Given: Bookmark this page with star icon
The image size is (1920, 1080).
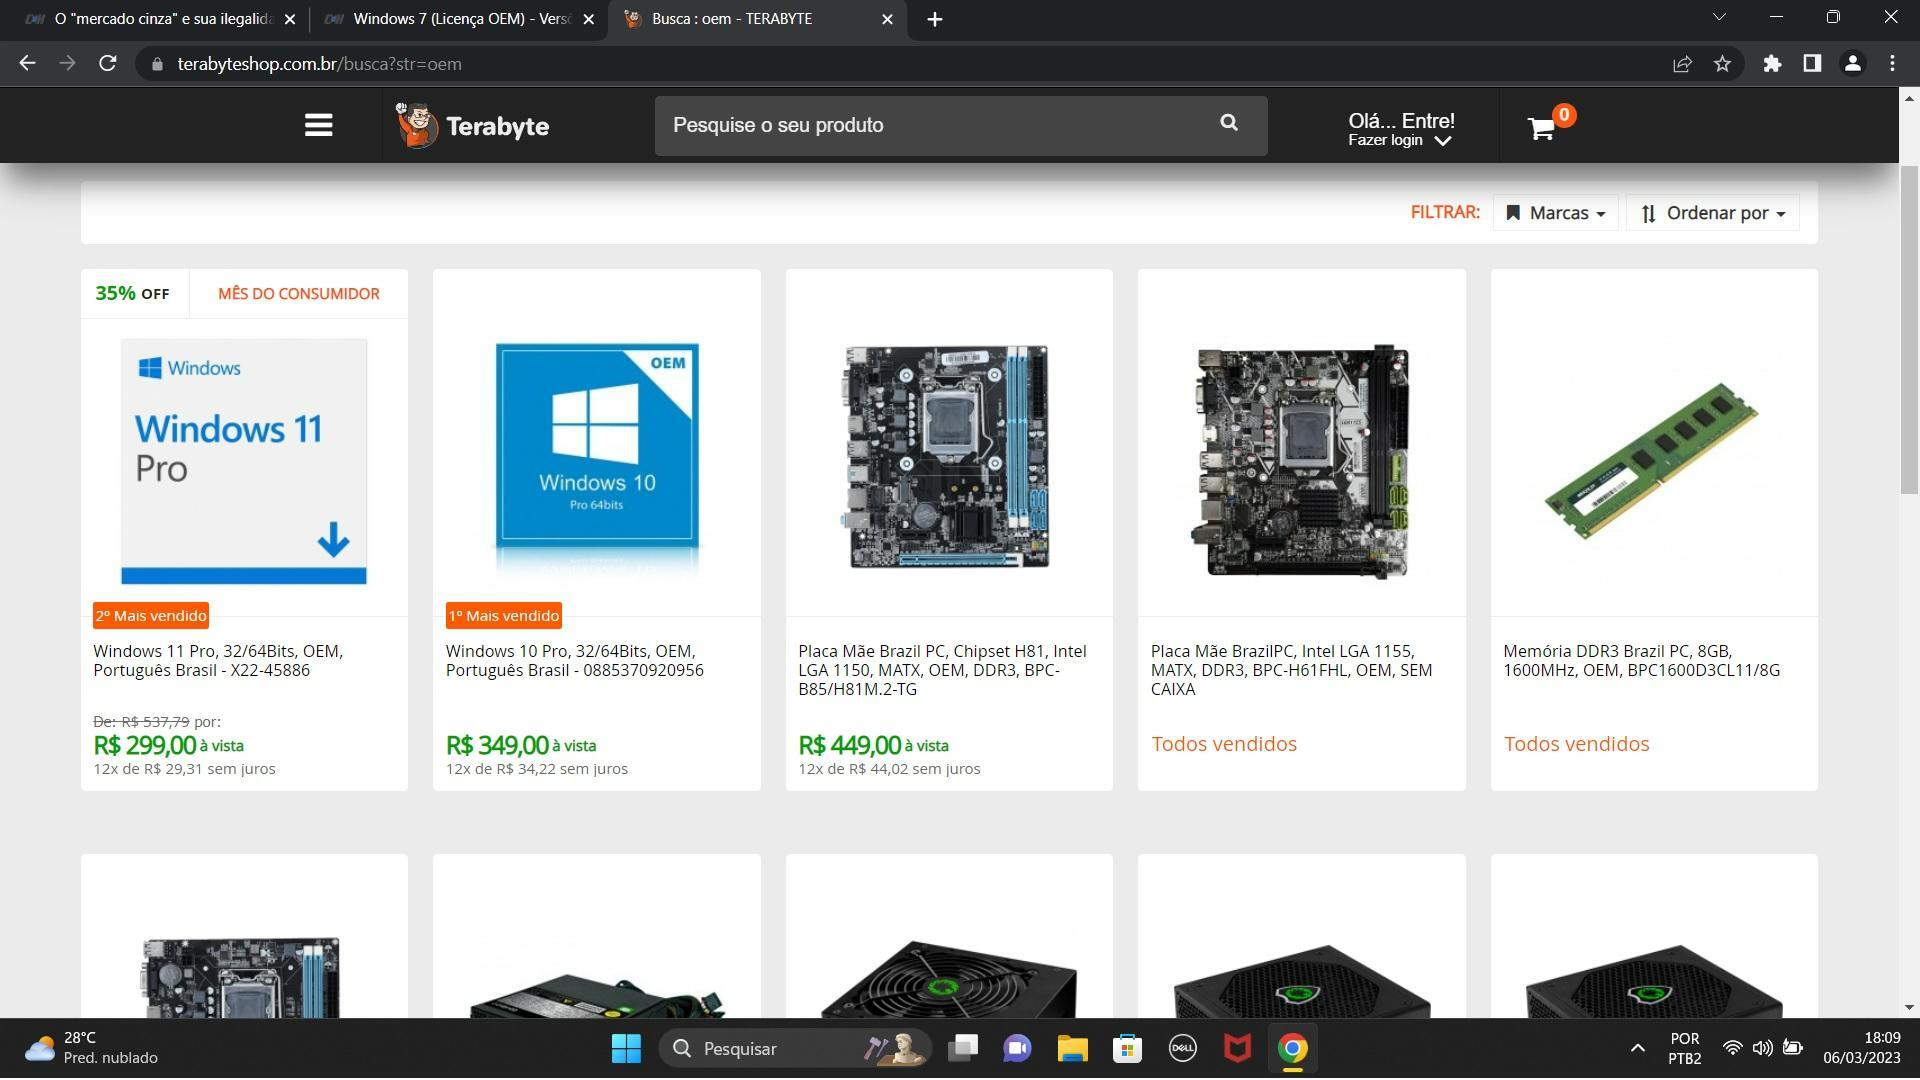Looking at the screenshot, I should point(1722,63).
